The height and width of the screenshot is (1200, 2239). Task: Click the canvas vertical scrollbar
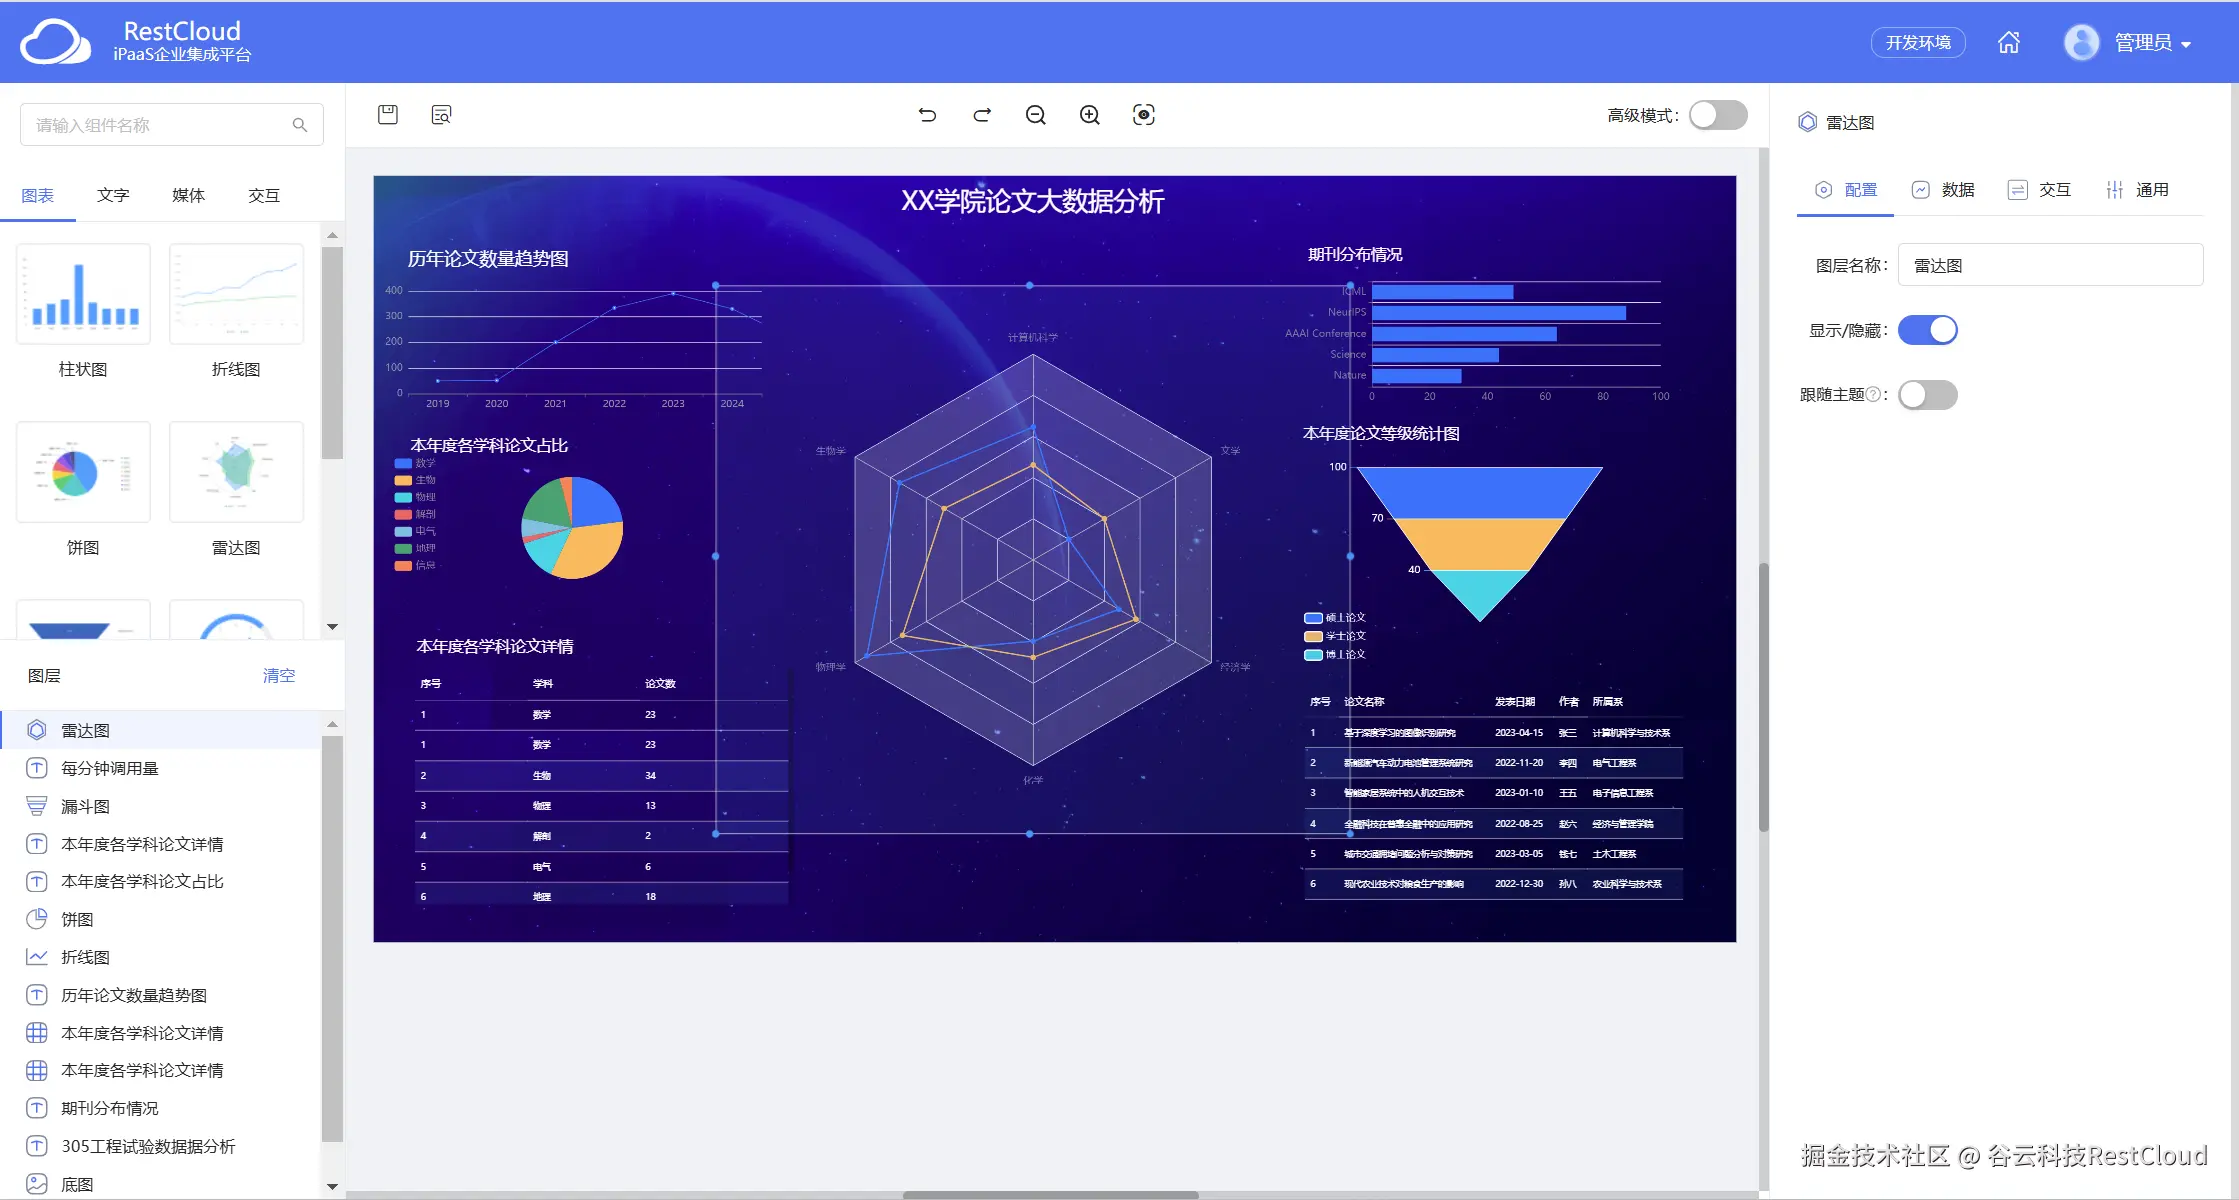click(x=1764, y=697)
